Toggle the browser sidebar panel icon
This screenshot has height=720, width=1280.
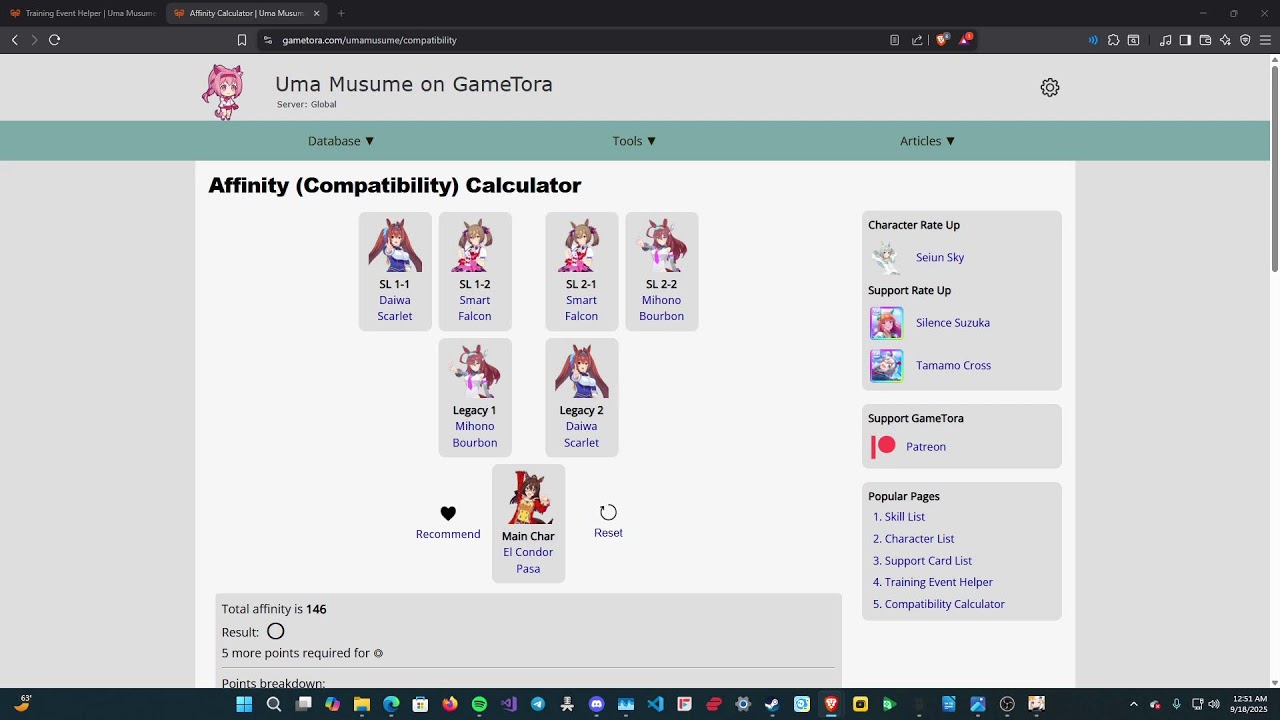[x=1185, y=40]
